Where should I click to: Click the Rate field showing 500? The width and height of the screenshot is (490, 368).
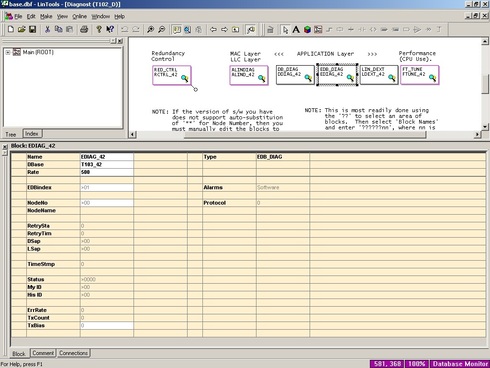[x=107, y=172]
